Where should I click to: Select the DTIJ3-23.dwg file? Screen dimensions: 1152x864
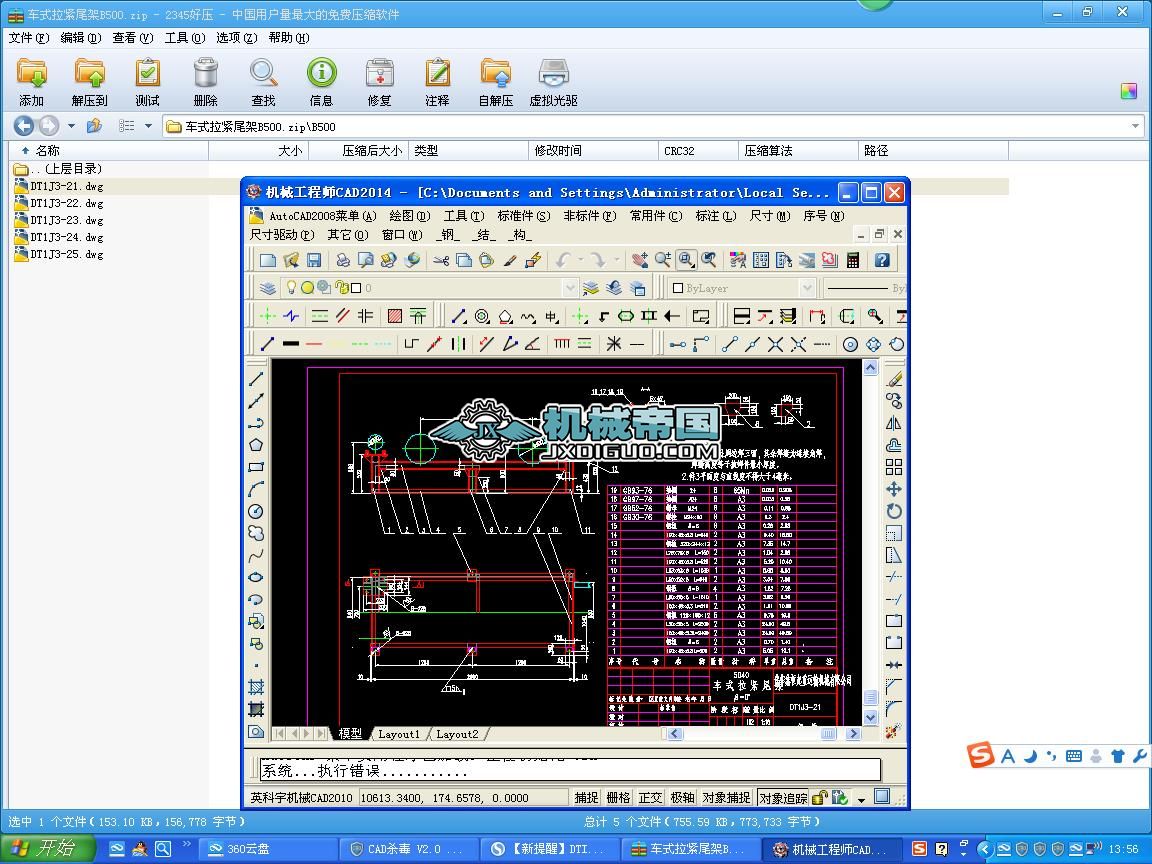[66, 220]
